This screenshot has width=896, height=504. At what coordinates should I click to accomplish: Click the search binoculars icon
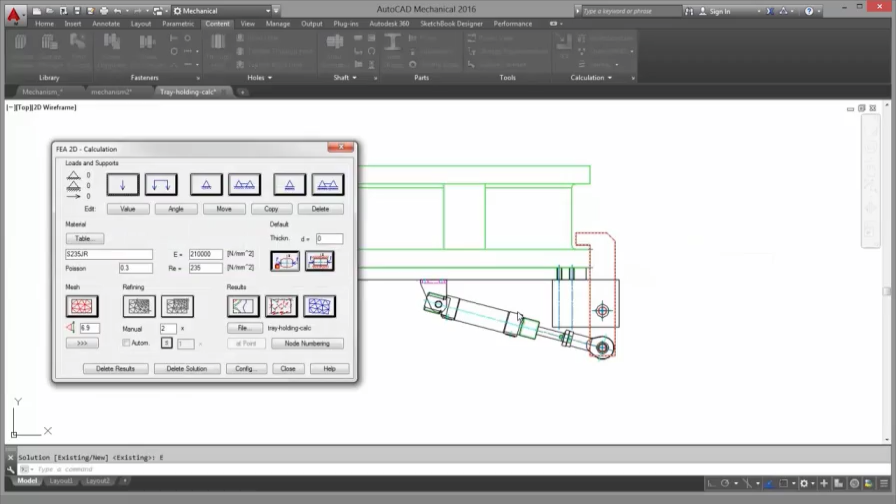pyautogui.click(x=689, y=11)
